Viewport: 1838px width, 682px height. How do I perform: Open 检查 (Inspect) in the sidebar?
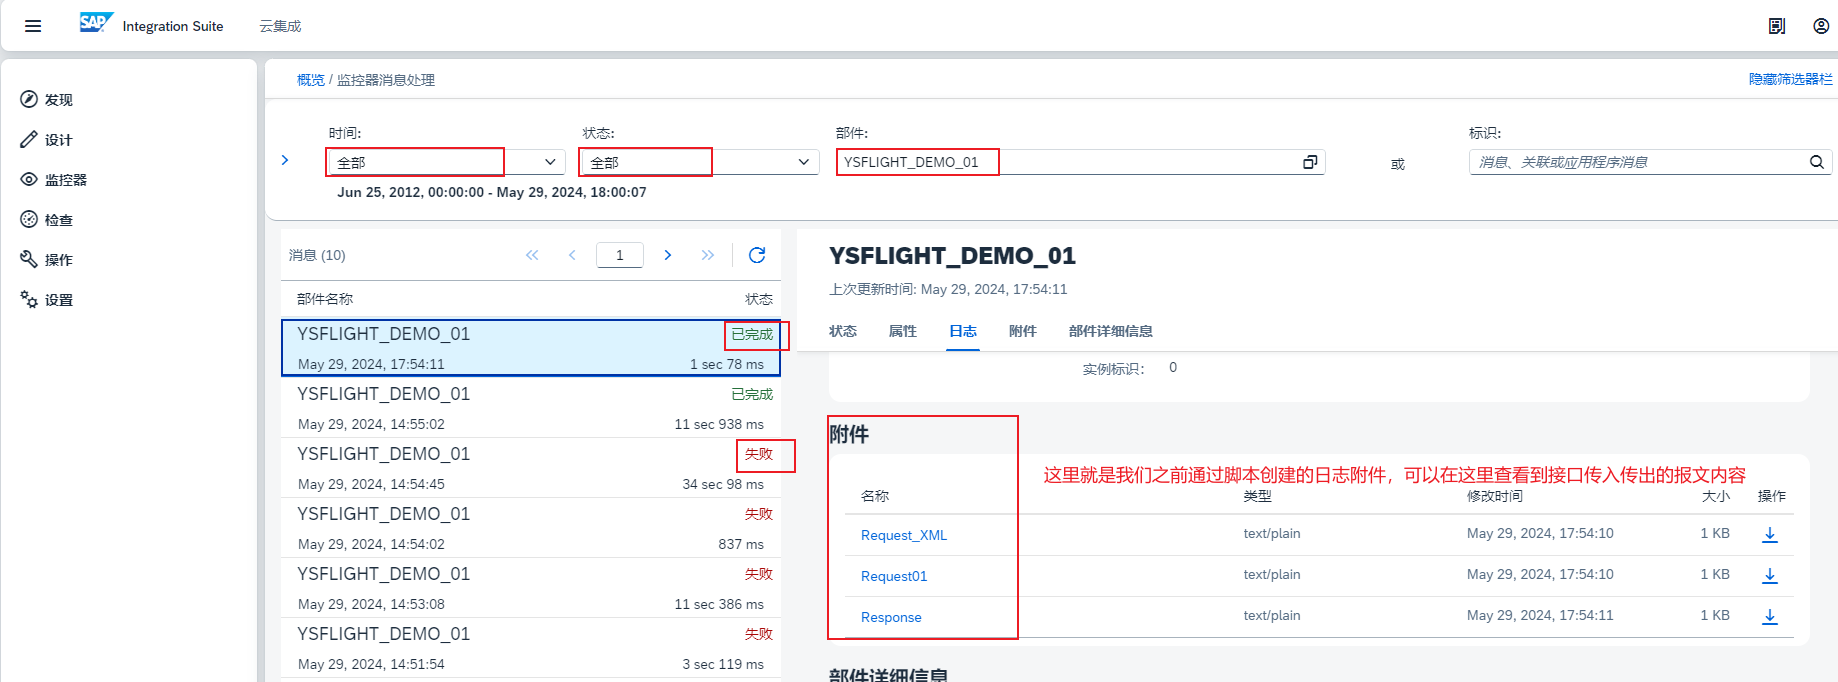tap(59, 220)
